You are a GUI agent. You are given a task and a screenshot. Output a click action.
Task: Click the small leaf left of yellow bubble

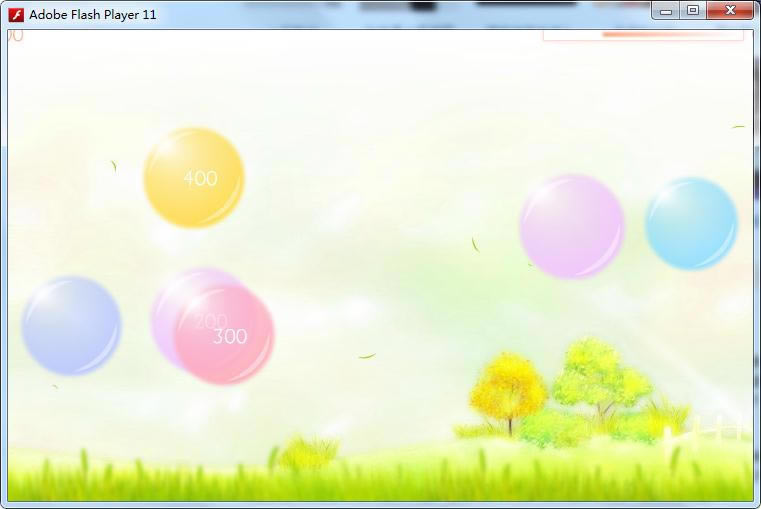coord(114,165)
